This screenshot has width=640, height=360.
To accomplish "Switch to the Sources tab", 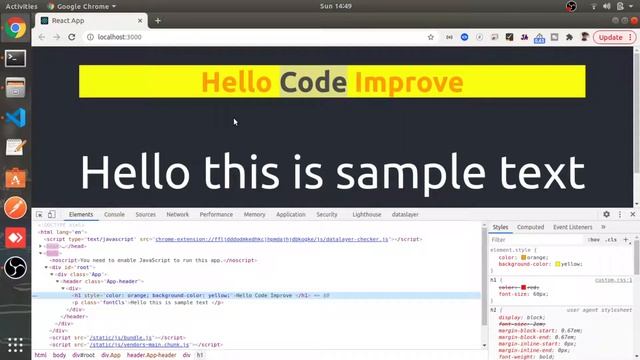I will coord(146,214).
